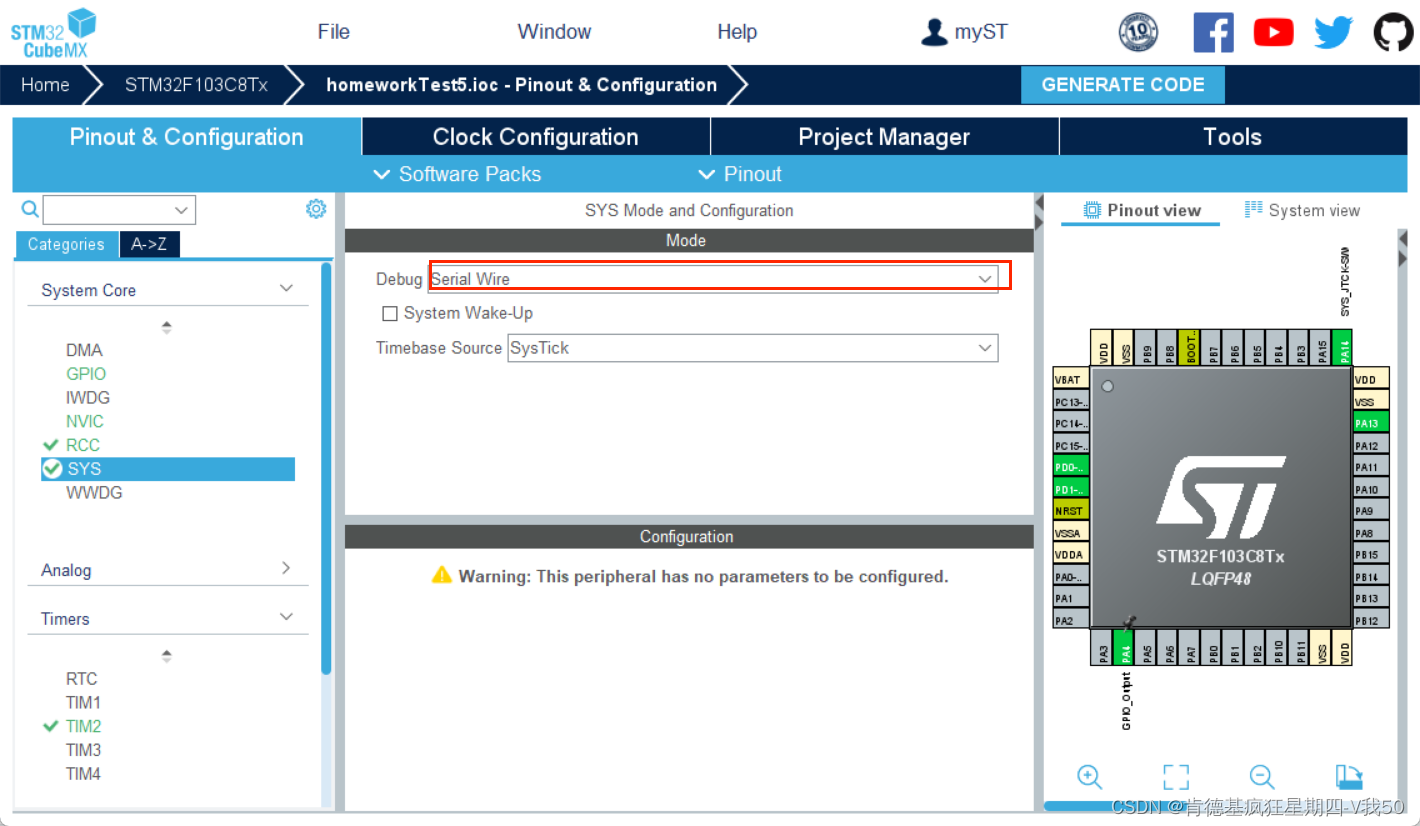Switch to the Clock Configuration tab

tap(535, 137)
